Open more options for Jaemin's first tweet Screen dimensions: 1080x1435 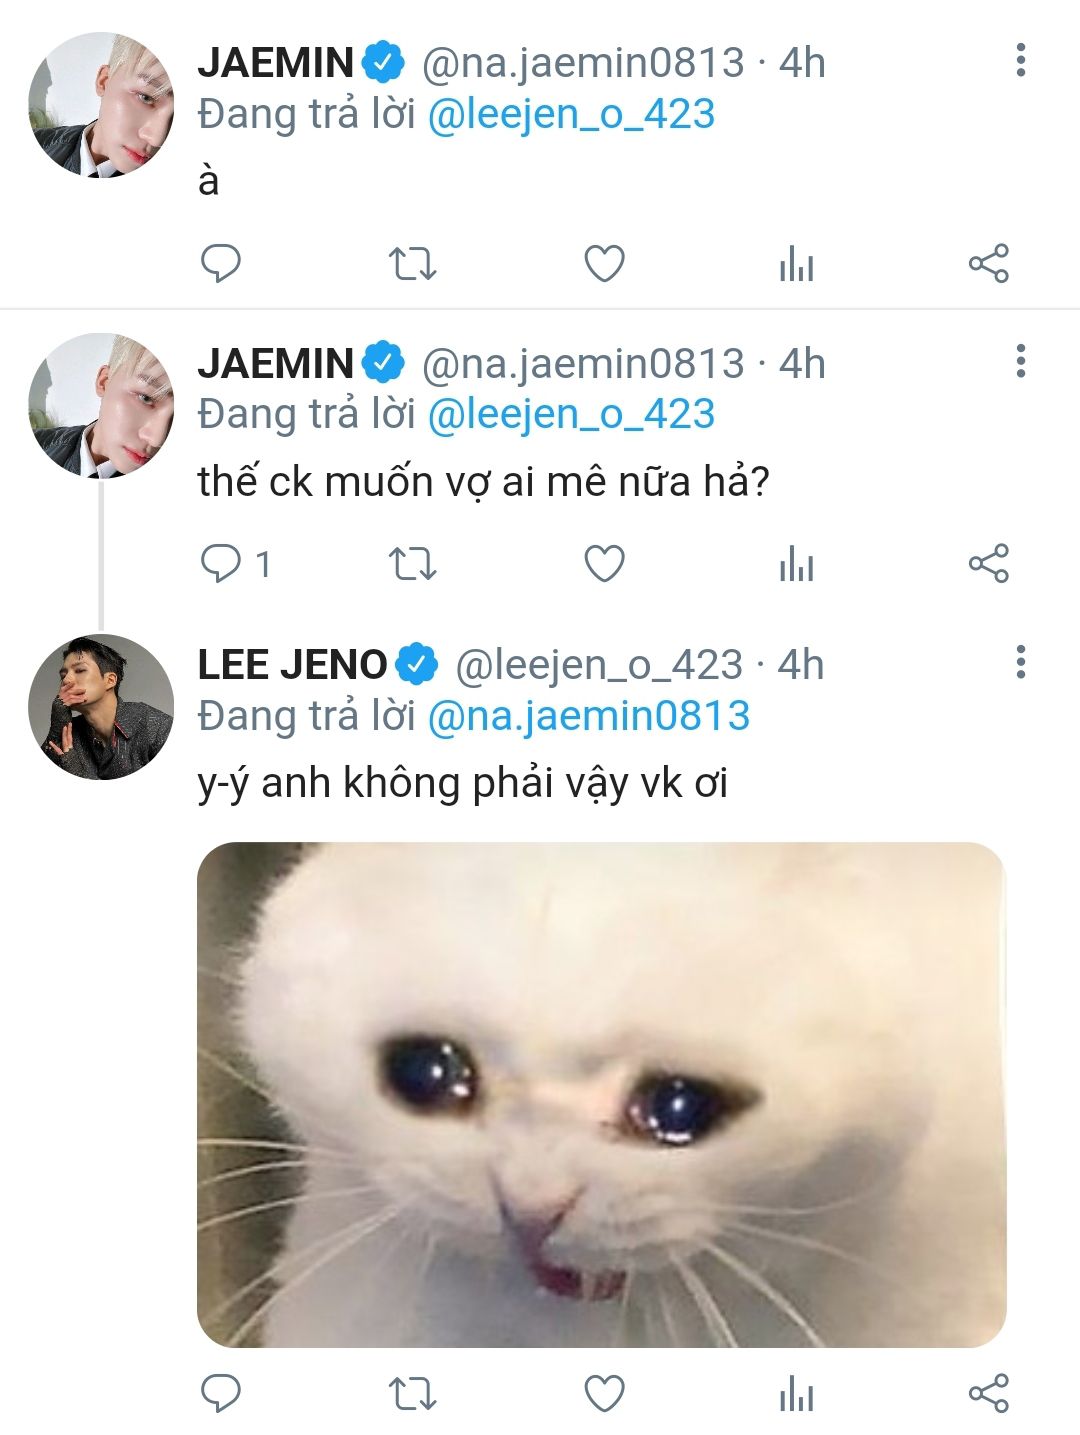coord(1020,61)
